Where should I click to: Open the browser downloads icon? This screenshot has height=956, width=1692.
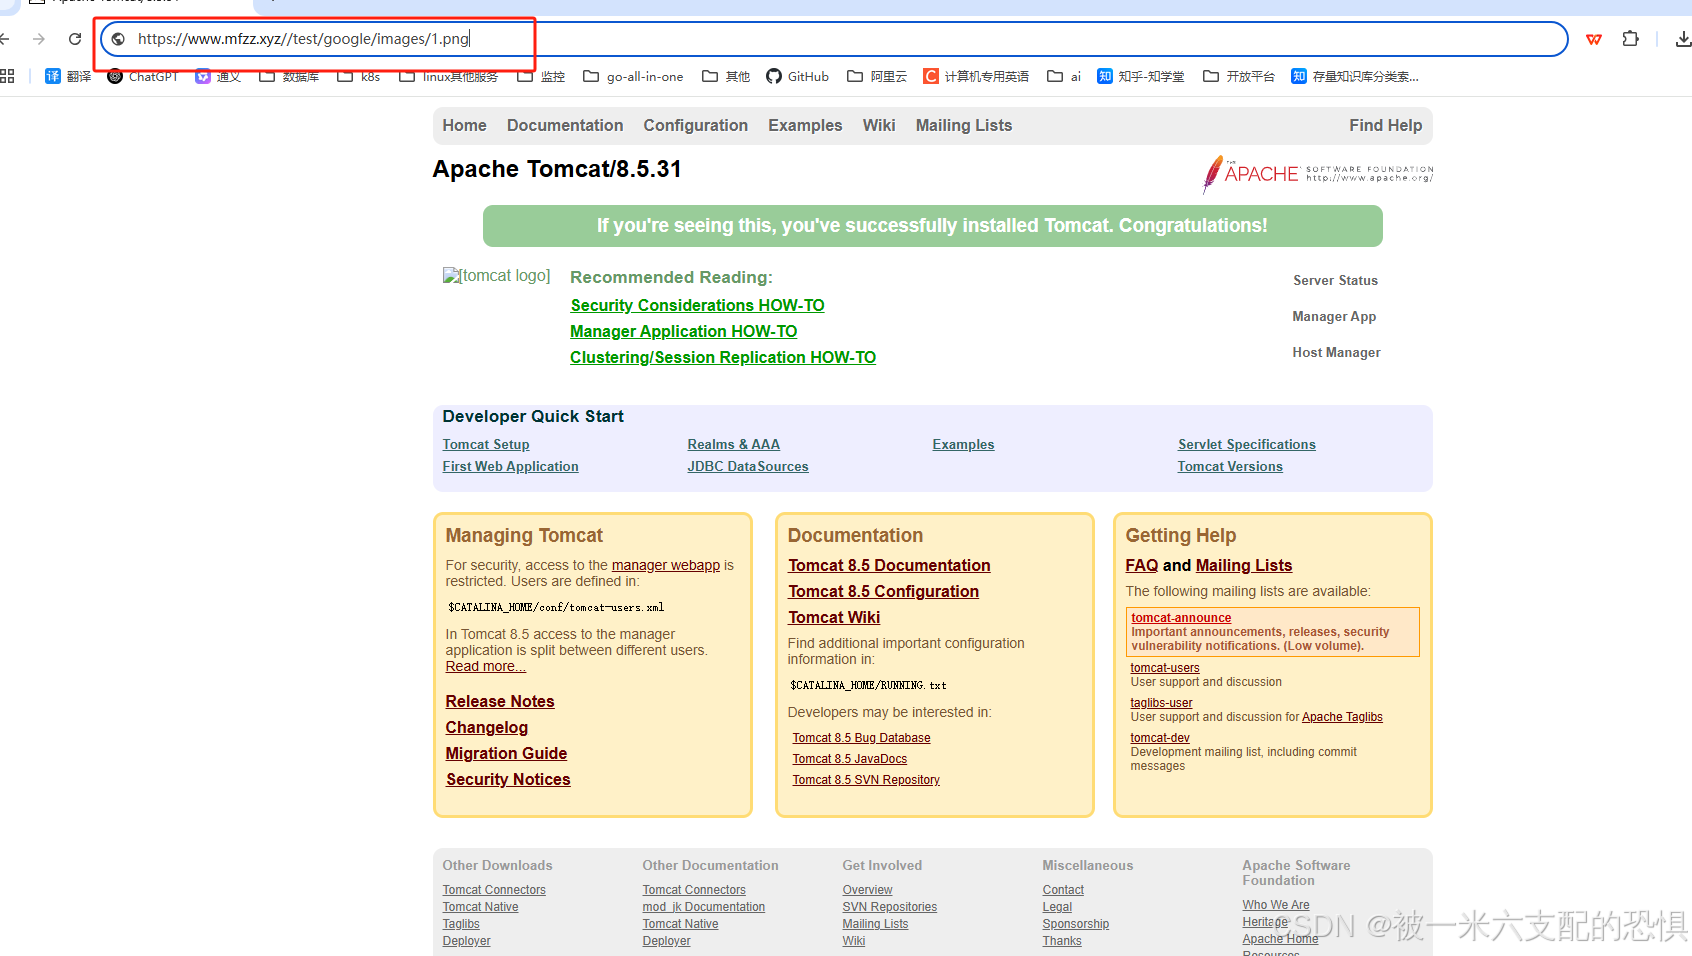[1683, 39]
